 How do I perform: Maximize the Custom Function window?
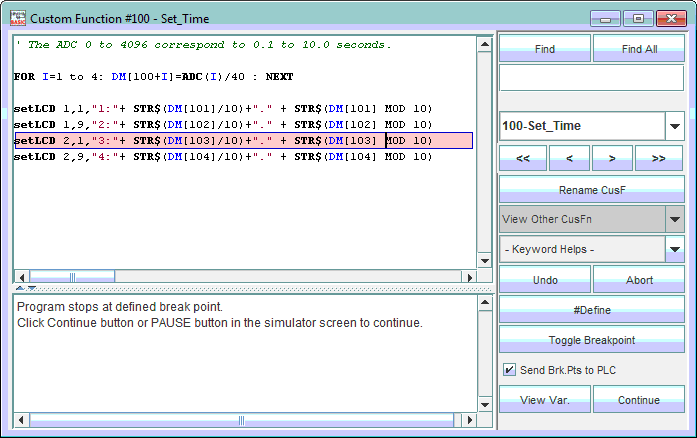click(638, 19)
